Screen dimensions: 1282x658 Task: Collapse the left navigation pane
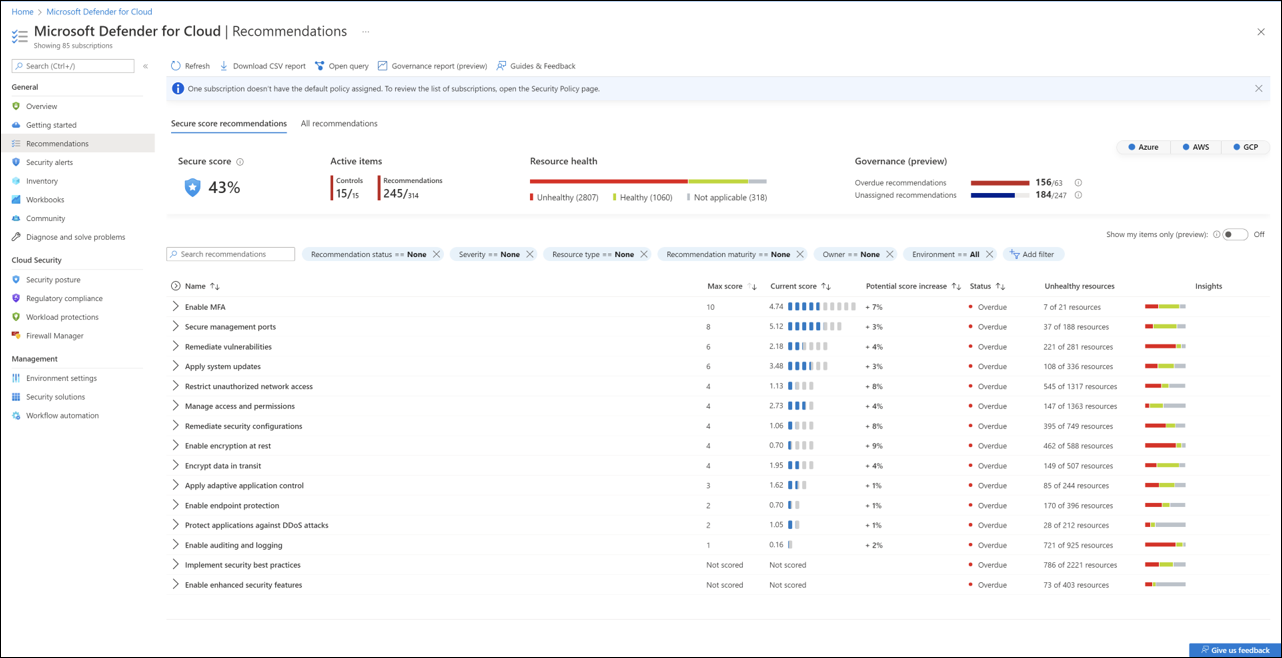click(145, 65)
